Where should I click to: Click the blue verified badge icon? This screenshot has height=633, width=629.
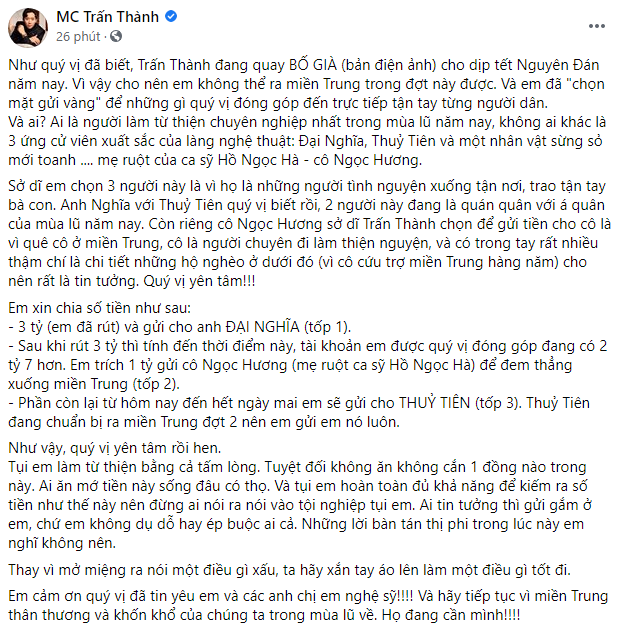point(171,18)
